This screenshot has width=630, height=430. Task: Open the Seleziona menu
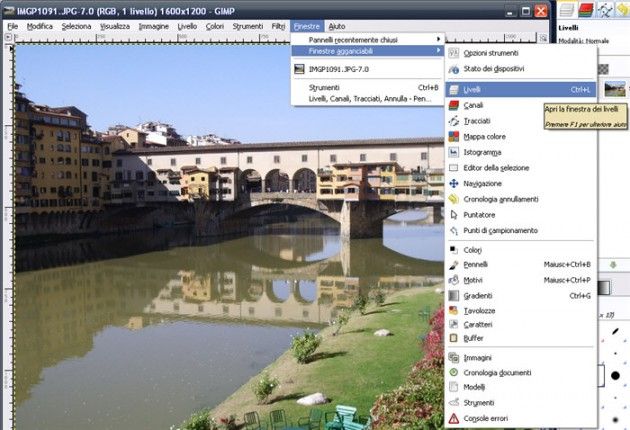[76, 27]
